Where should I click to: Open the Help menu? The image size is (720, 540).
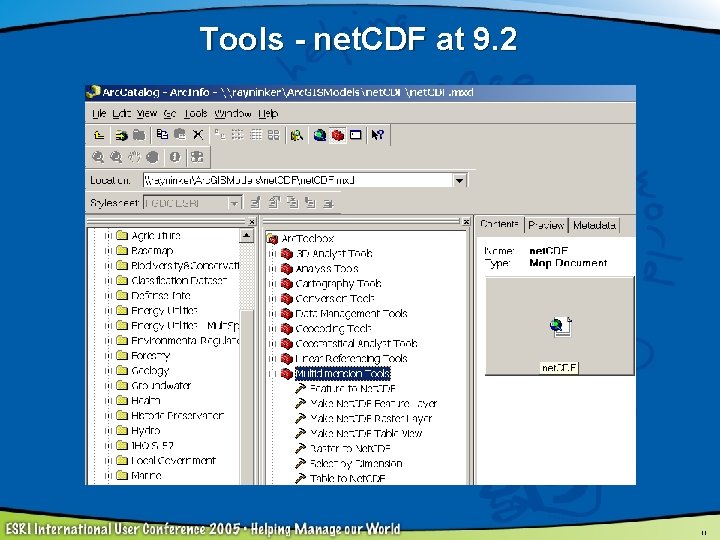(268, 113)
